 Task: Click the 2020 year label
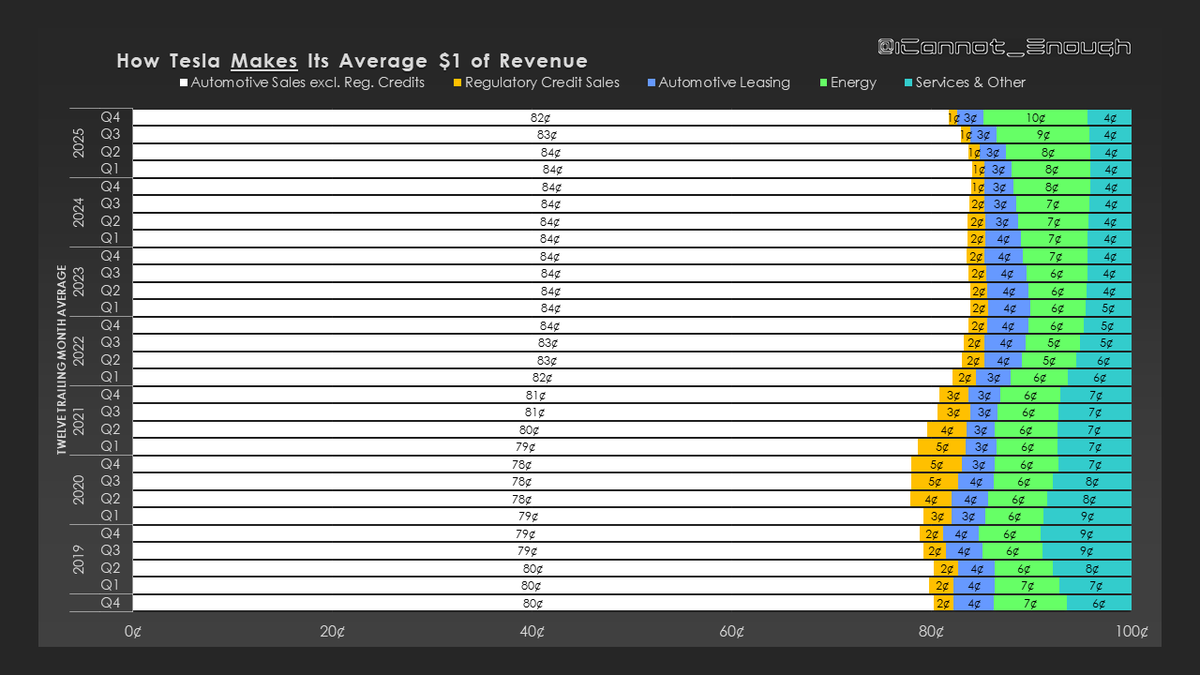(x=79, y=490)
